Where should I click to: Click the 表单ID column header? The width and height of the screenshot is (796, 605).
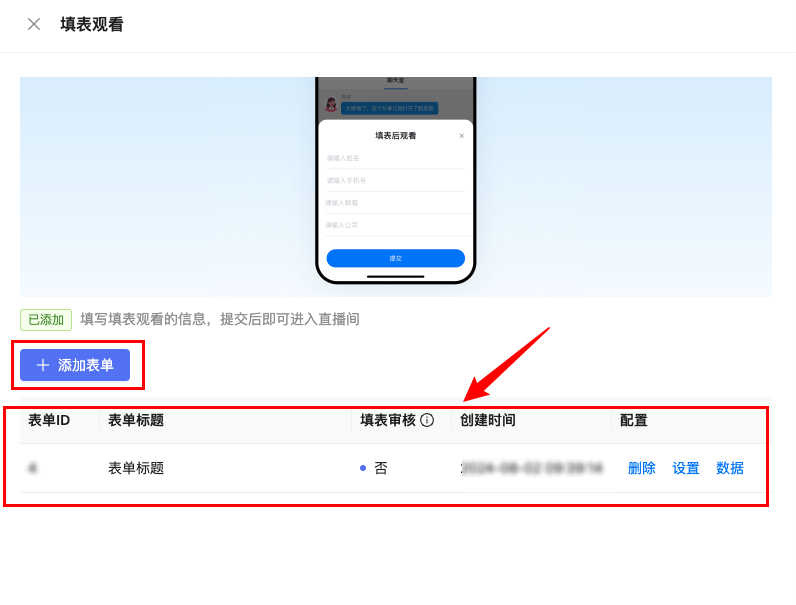[49, 420]
